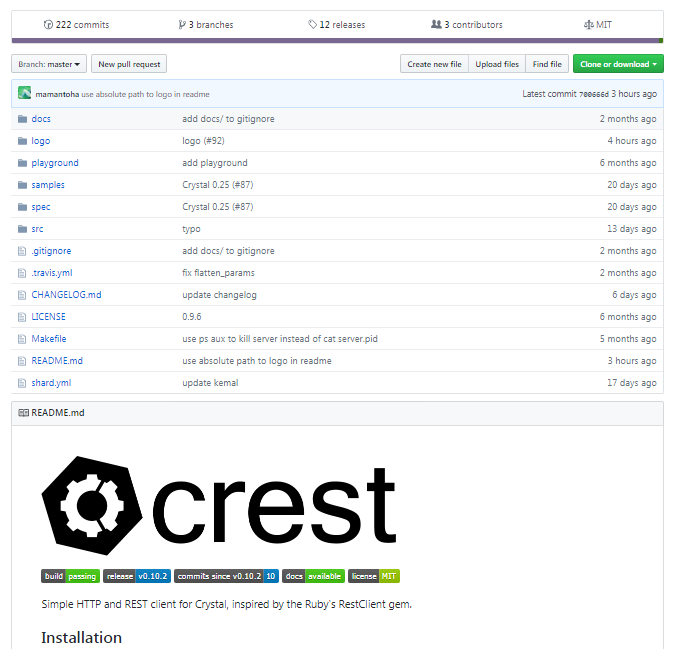Open the LICENSE file
The height and width of the screenshot is (649, 673).
pos(49,317)
